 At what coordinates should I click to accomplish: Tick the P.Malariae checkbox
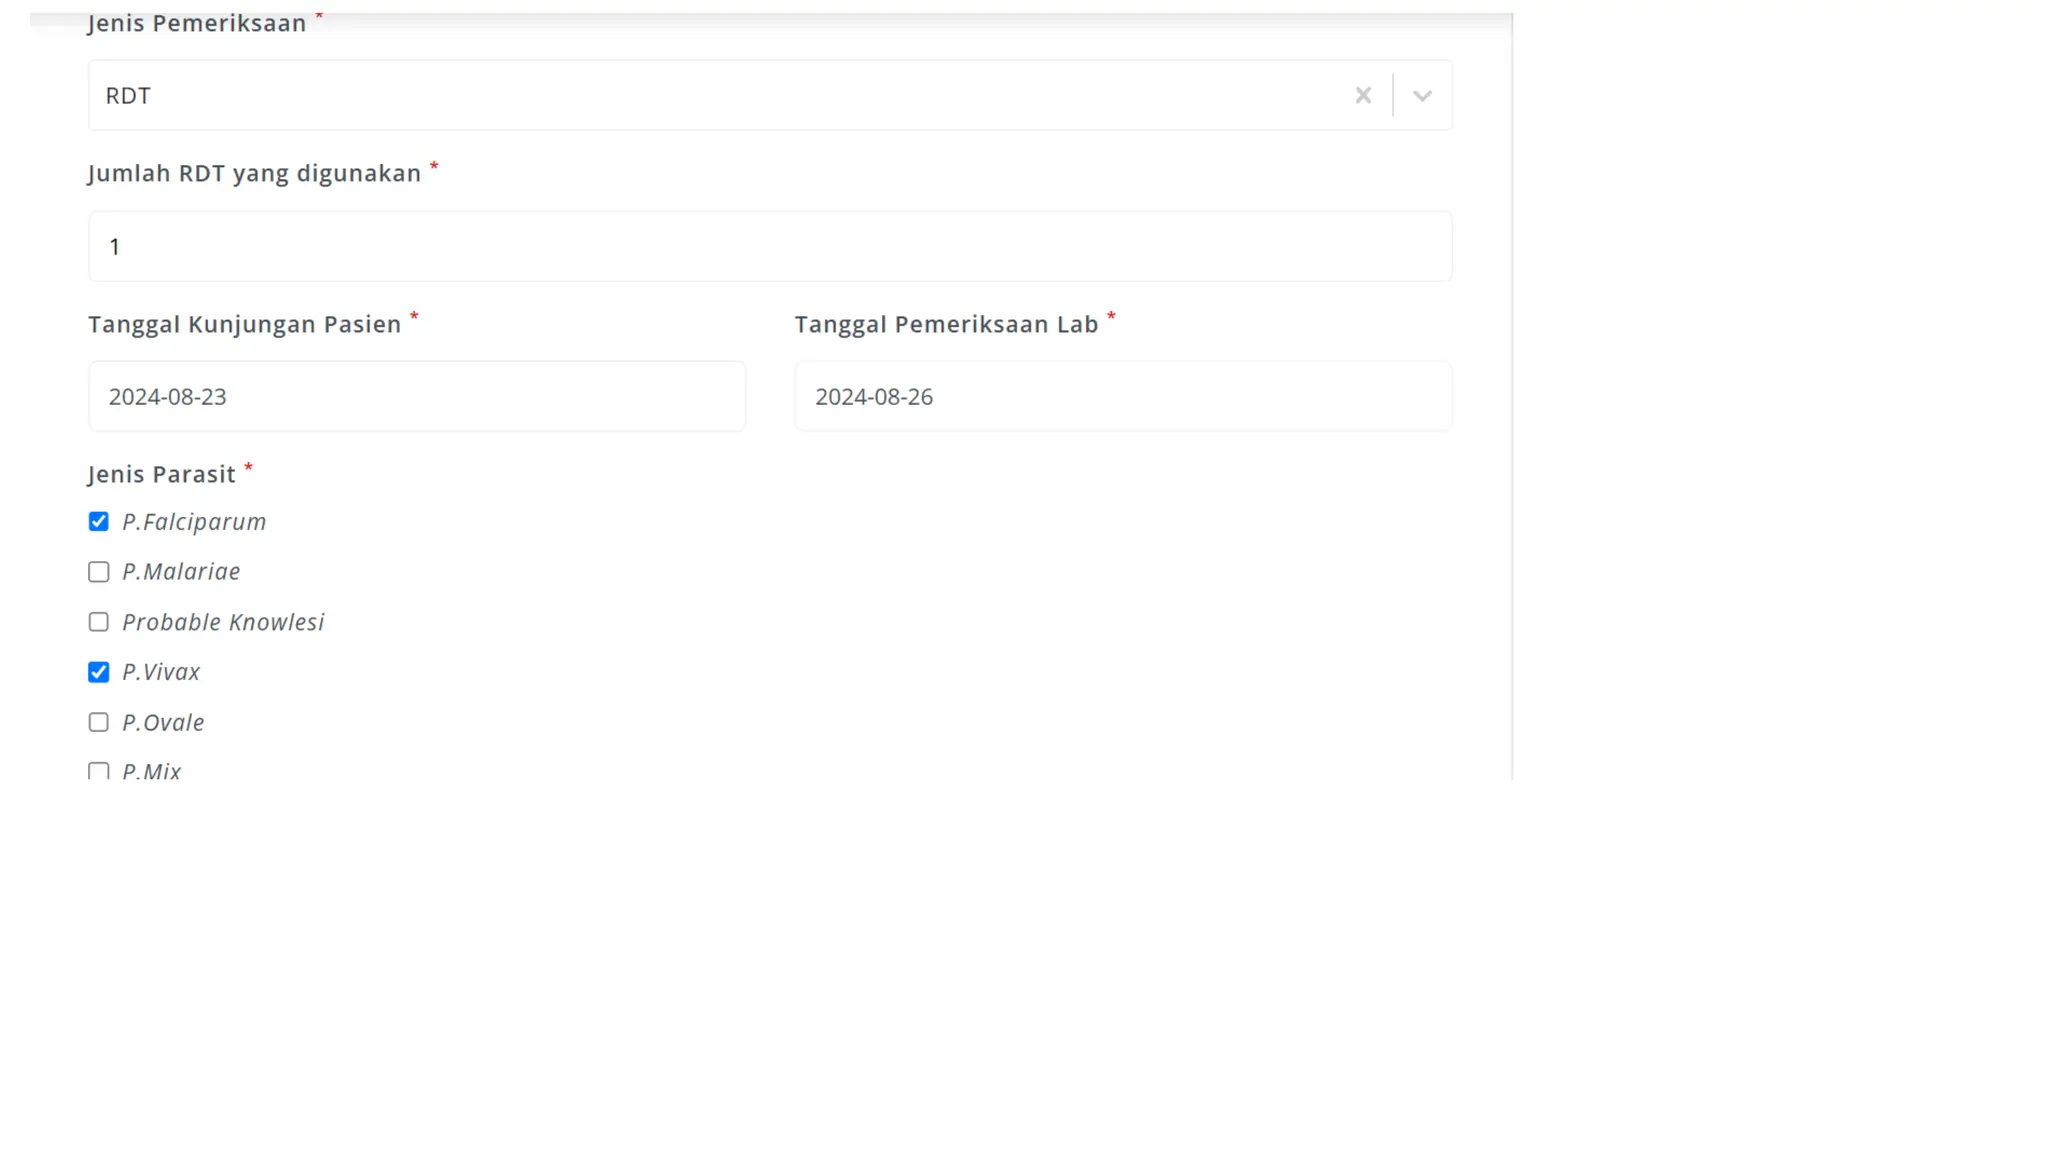(98, 572)
